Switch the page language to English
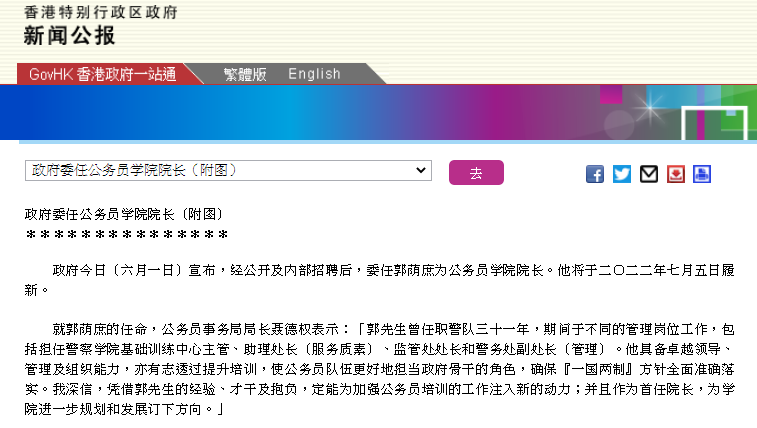 coord(314,74)
